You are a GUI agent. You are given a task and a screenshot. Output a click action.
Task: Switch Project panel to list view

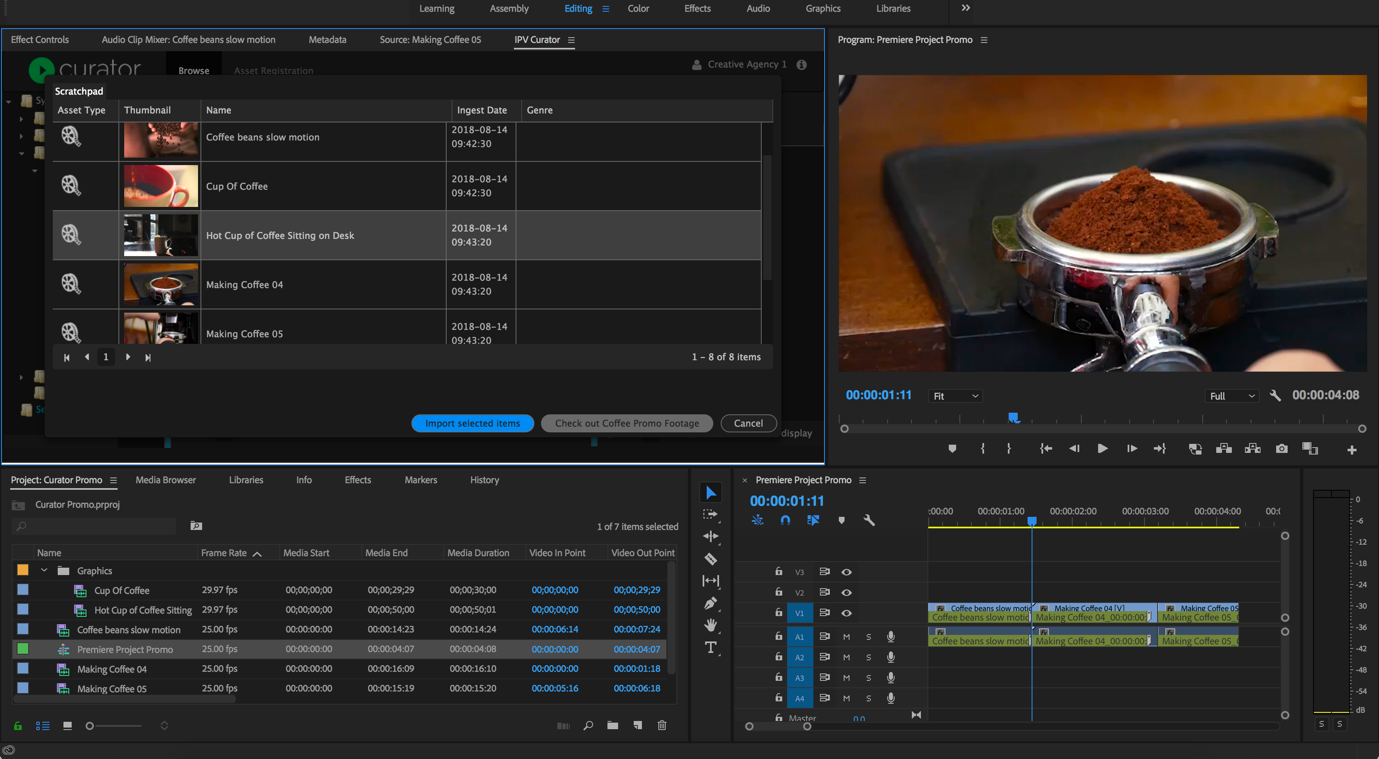(x=43, y=726)
